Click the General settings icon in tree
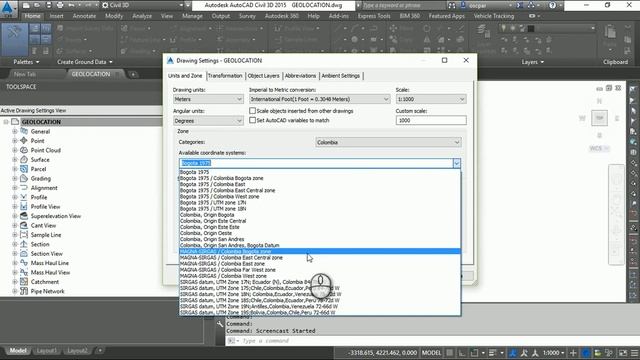Viewport: 640px width, 360px height. coord(24,131)
